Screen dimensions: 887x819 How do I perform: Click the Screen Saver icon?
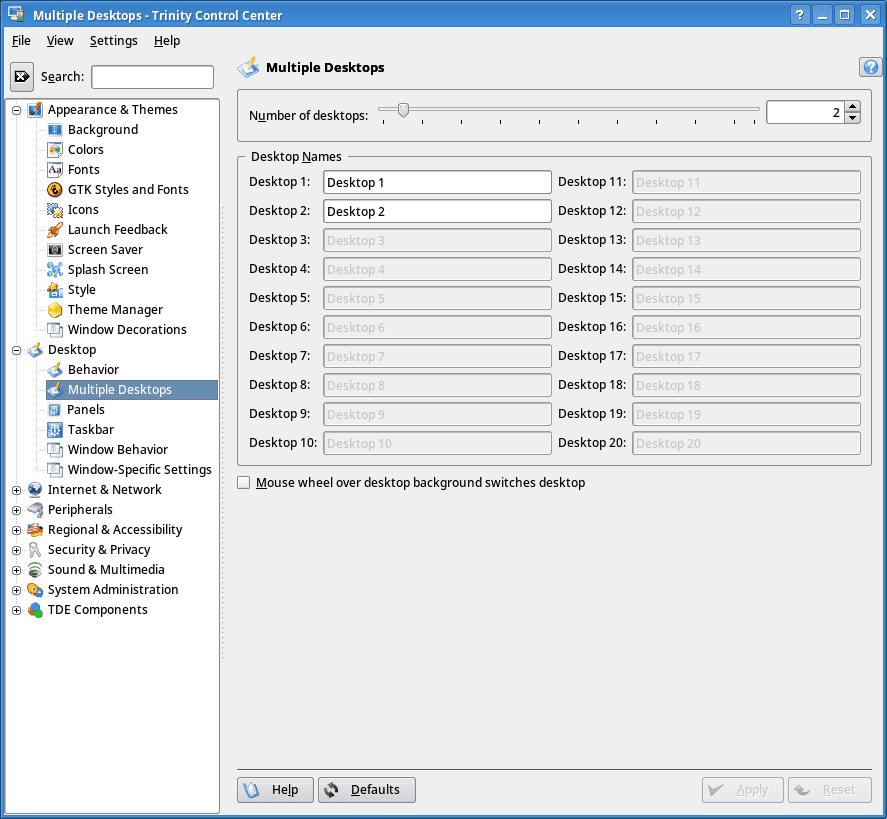(x=55, y=250)
